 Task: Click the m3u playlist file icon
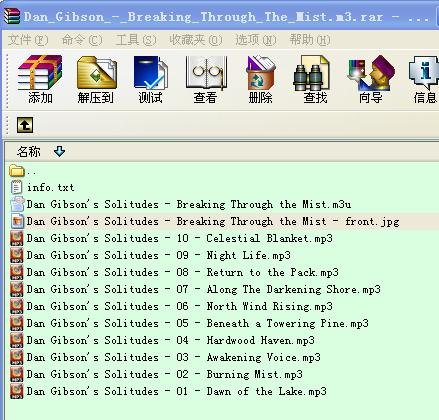[17, 204]
